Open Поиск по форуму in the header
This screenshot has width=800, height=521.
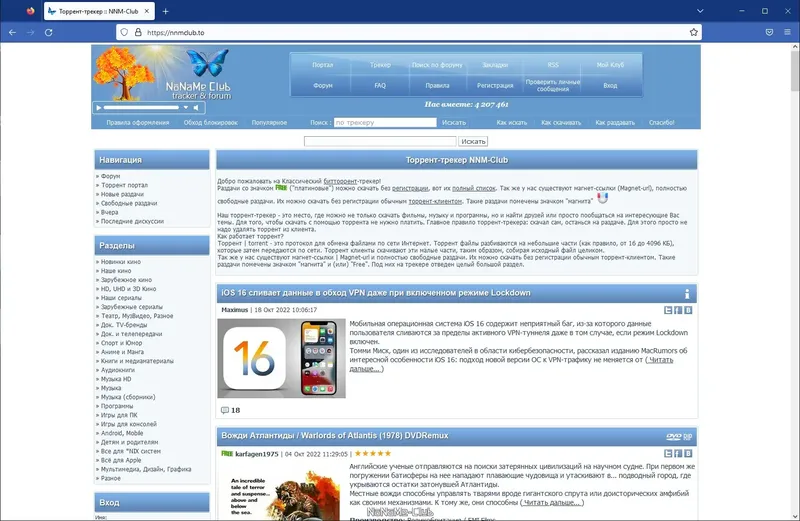point(437,65)
